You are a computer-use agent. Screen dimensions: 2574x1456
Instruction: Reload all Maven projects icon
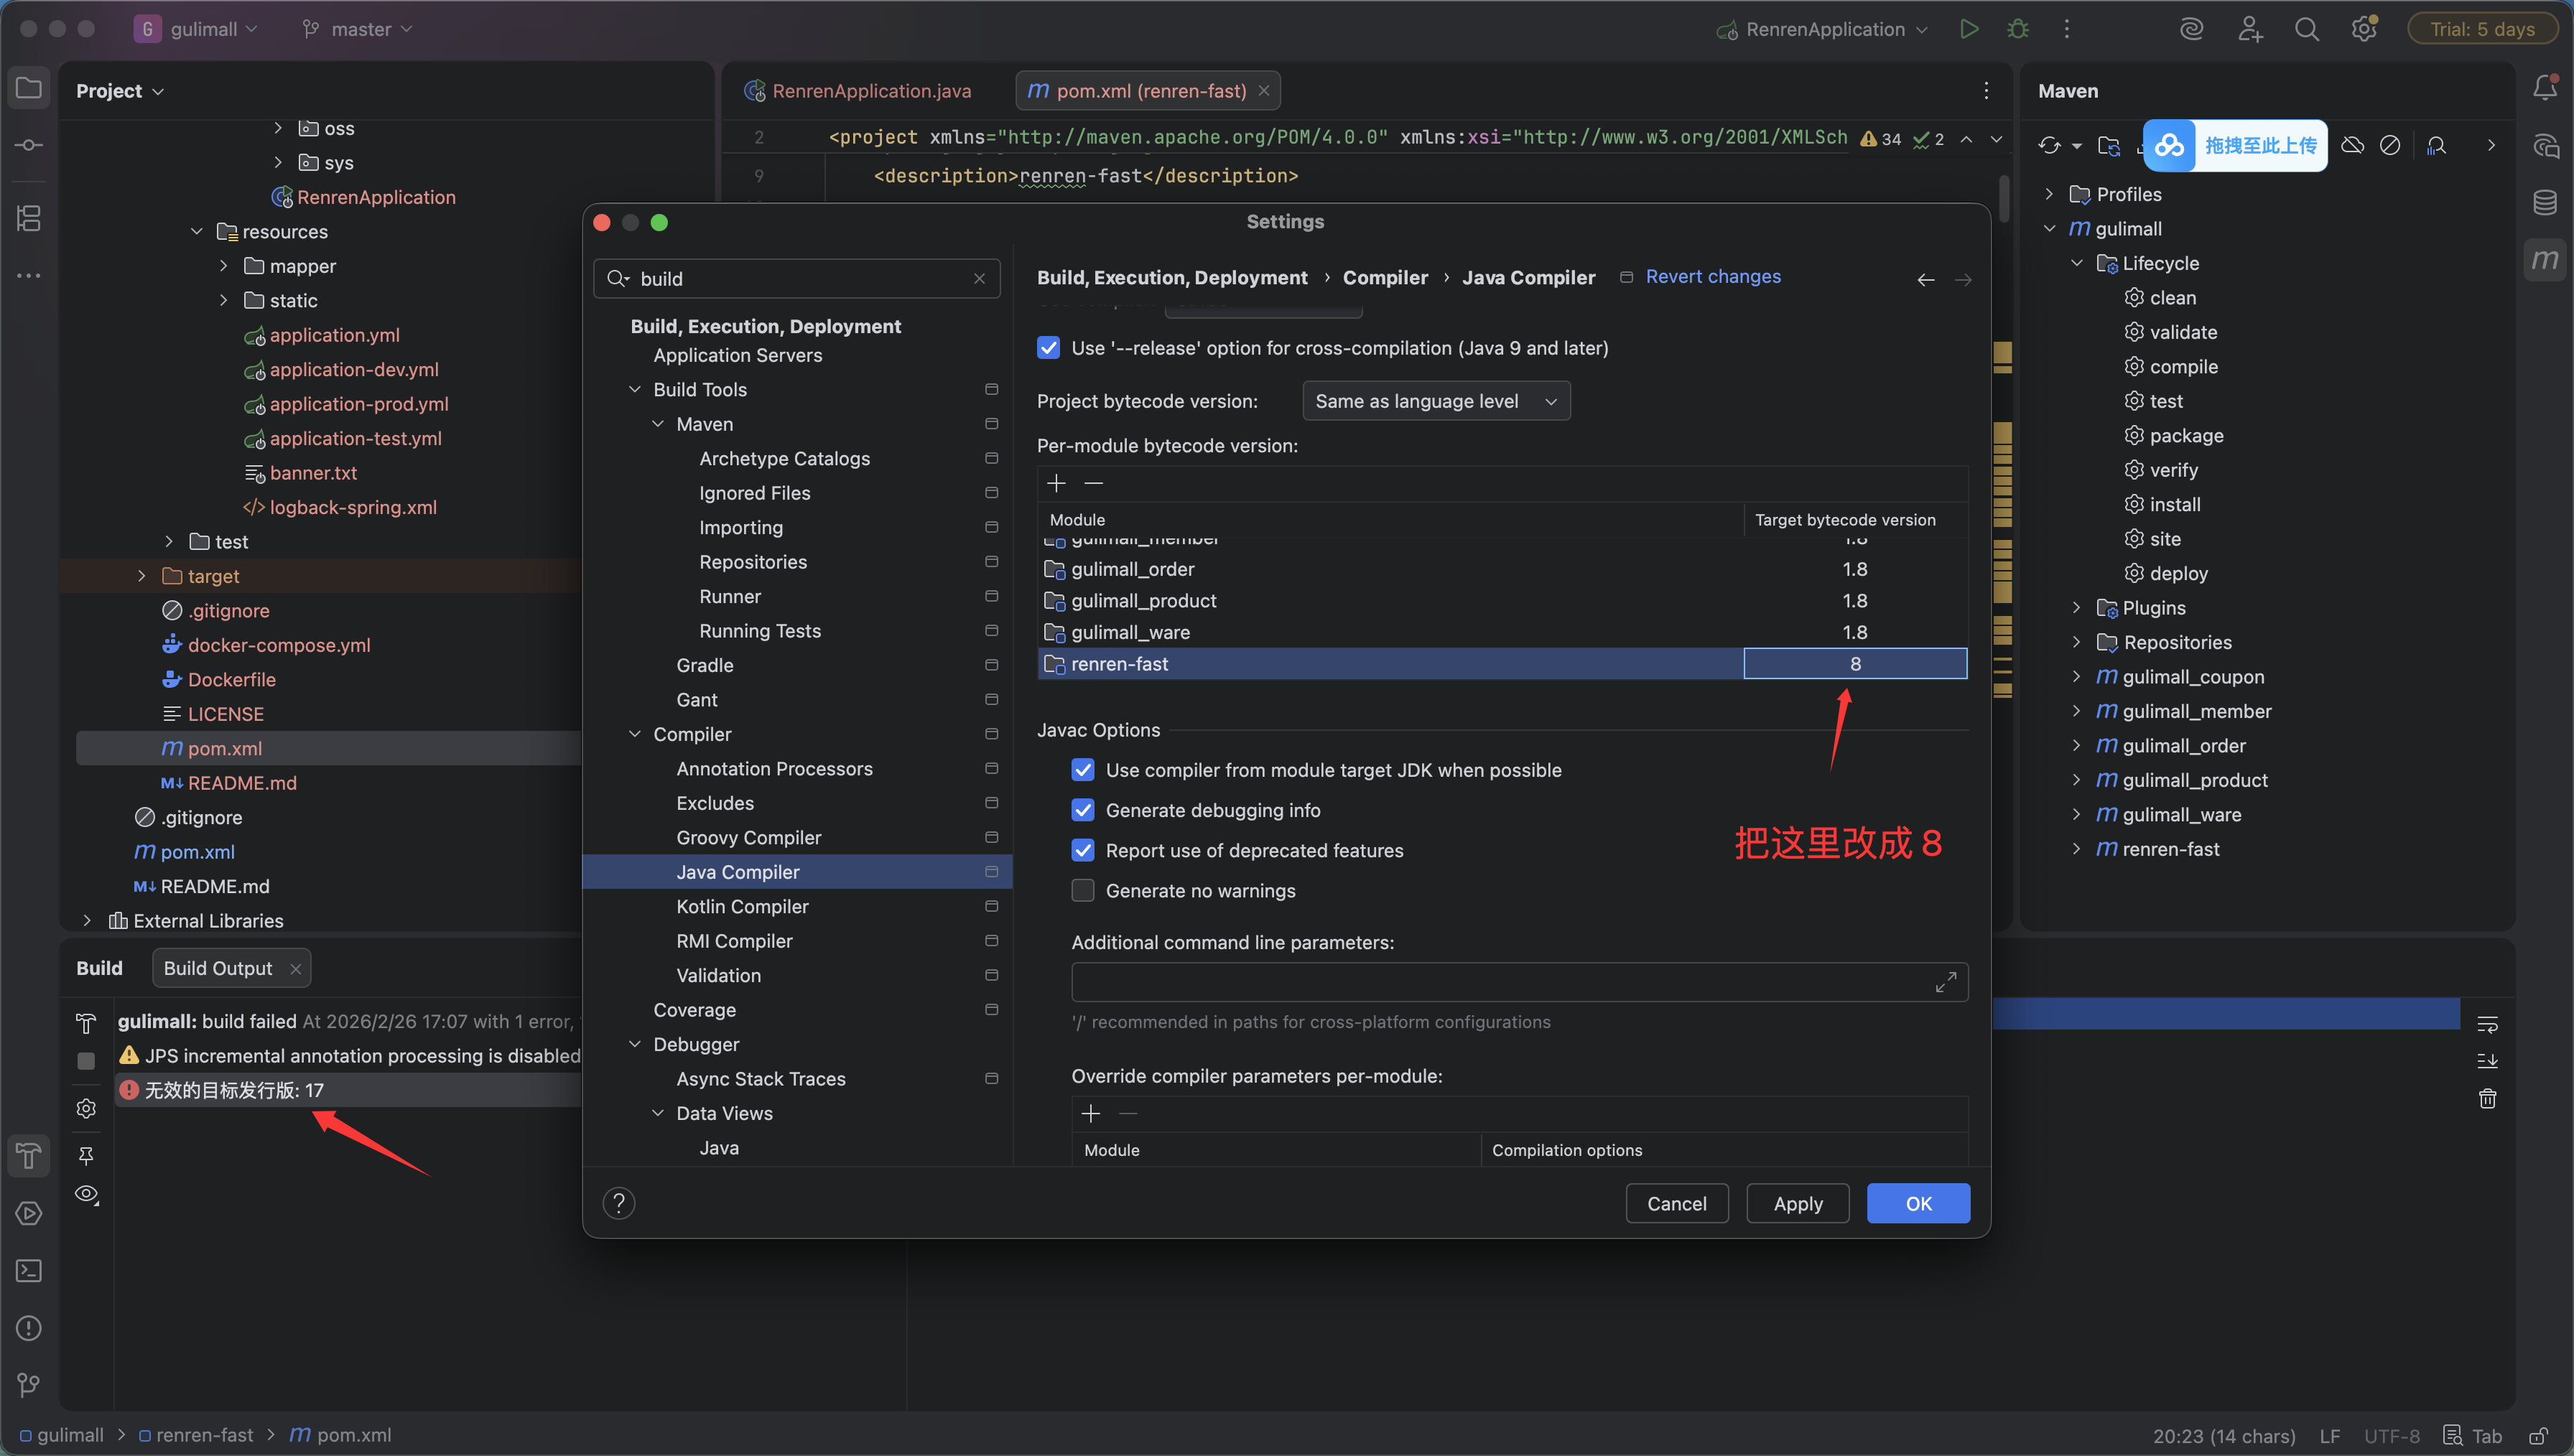(2050, 146)
